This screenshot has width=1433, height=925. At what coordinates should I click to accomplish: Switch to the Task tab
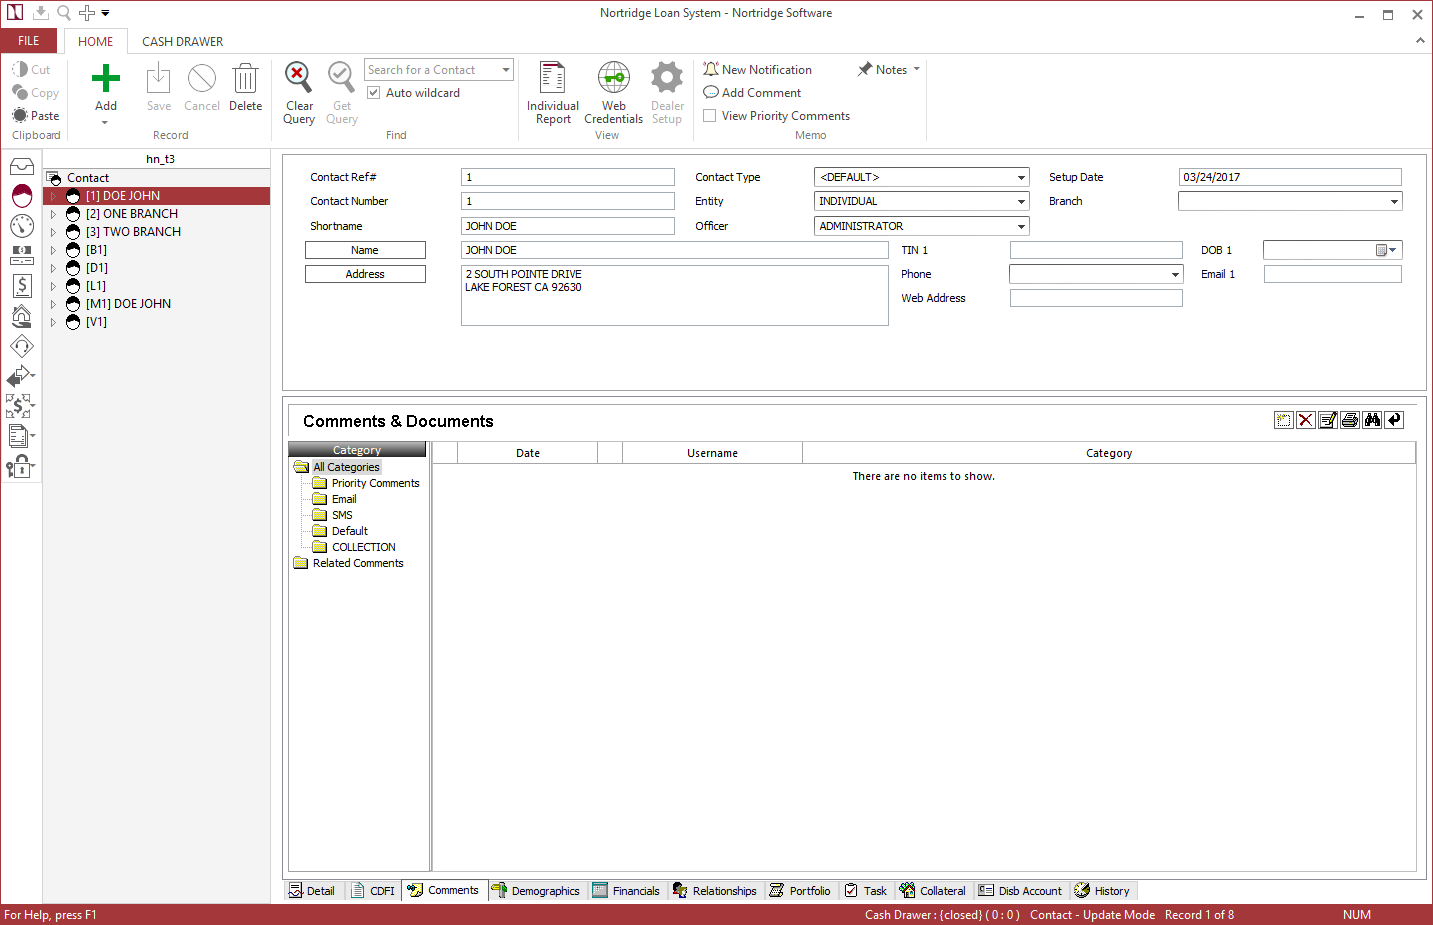pos(866,890)
